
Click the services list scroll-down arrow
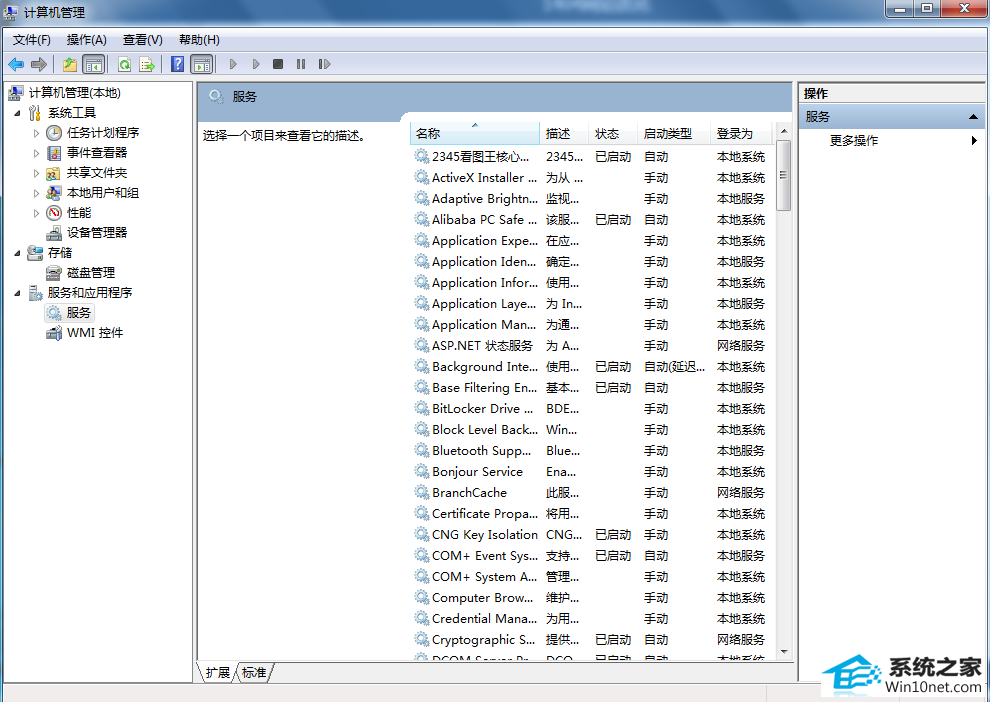[x=784, y=651]
